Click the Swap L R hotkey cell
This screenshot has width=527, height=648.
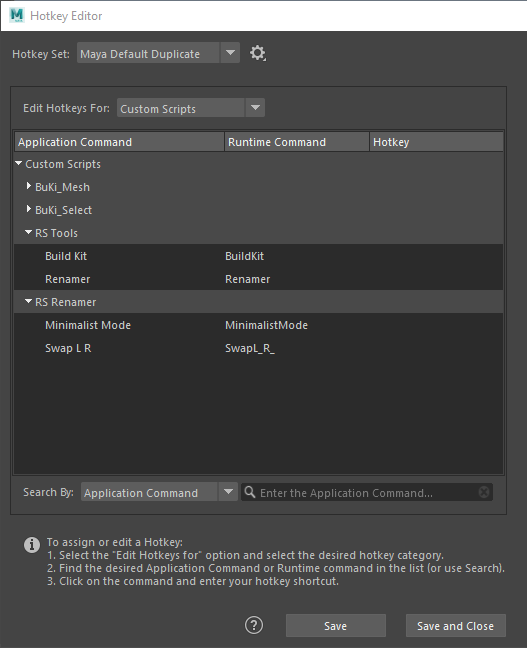pos(436,348)
